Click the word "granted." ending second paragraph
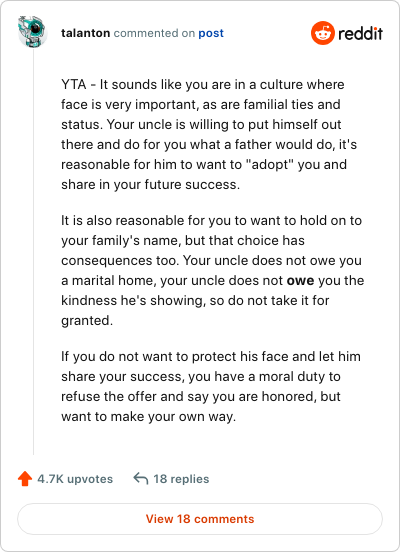The image size is (400, 552). 87,321
